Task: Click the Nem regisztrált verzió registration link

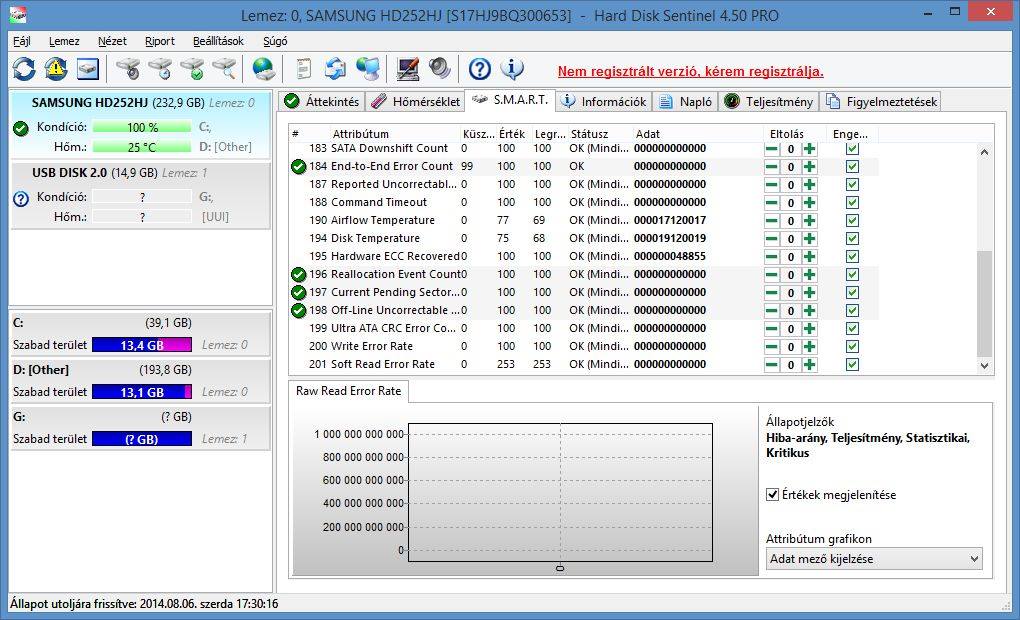Action: pos(690,72)
